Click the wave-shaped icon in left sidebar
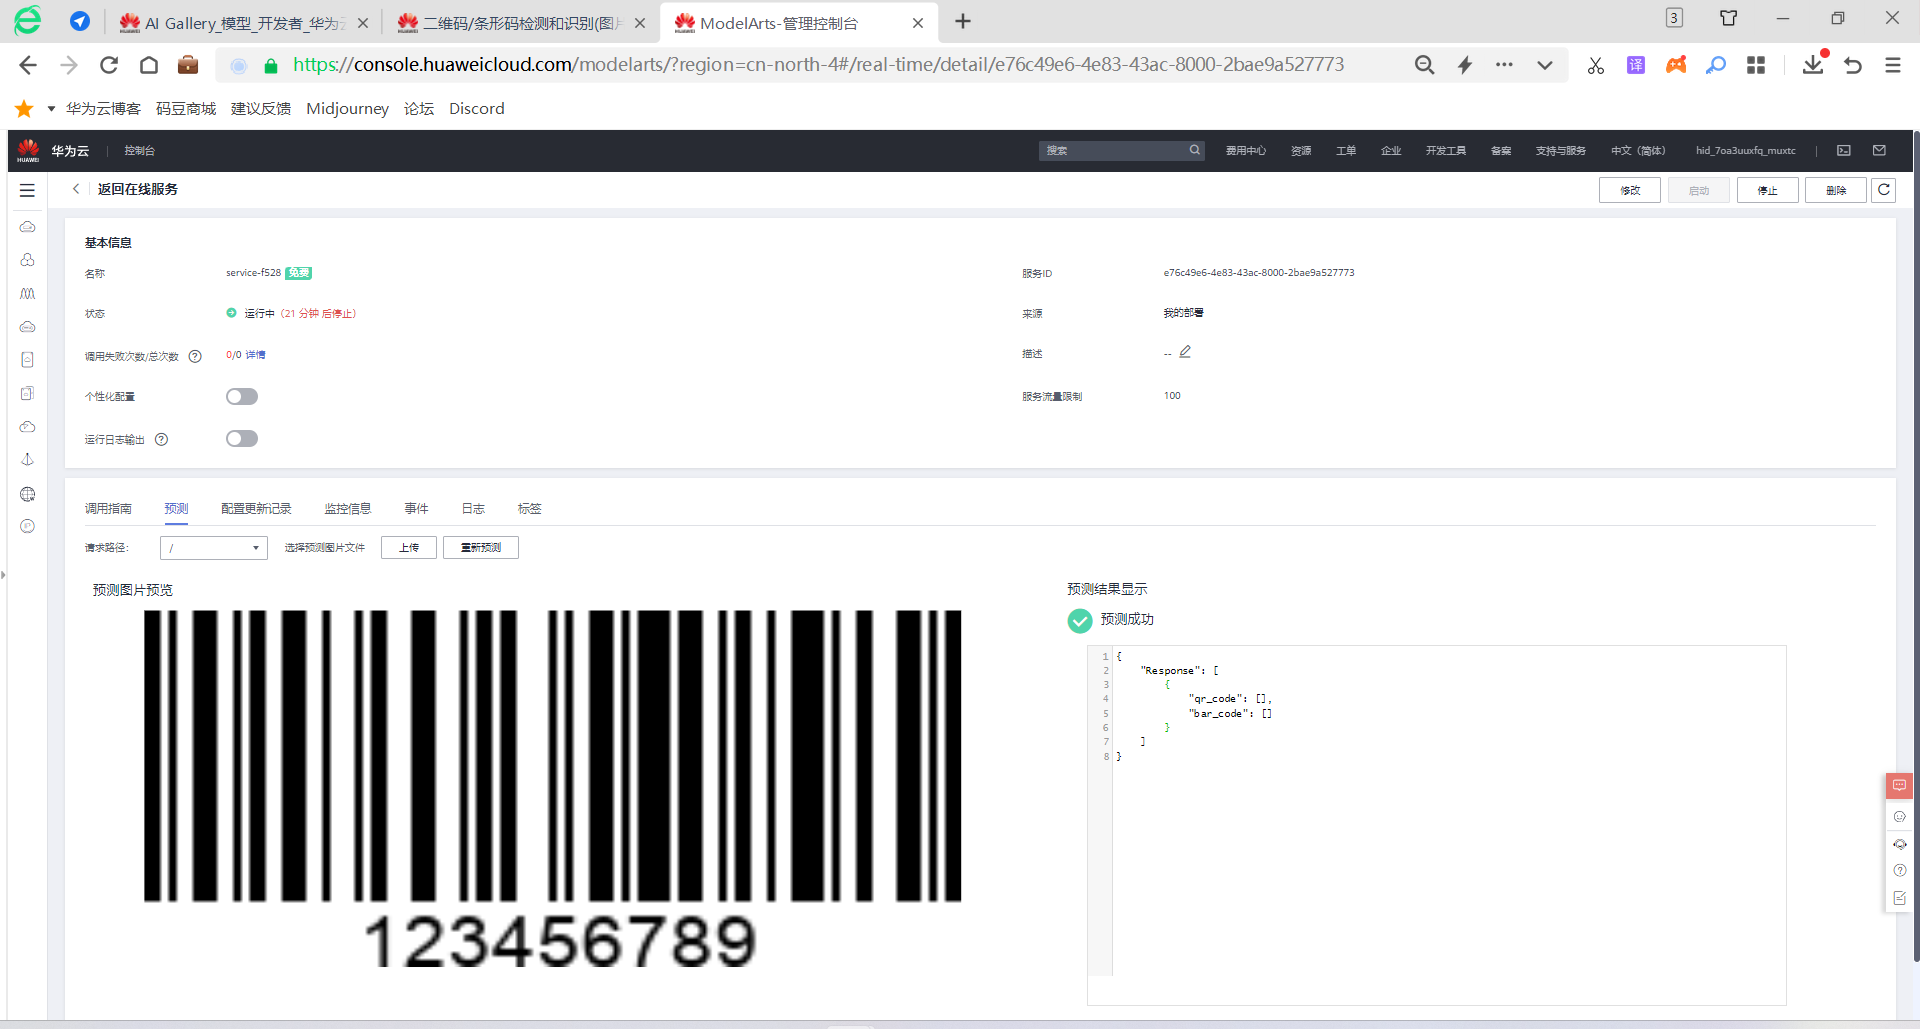This screenshot has width=1920, height=1029. click(x=27, y=294)
